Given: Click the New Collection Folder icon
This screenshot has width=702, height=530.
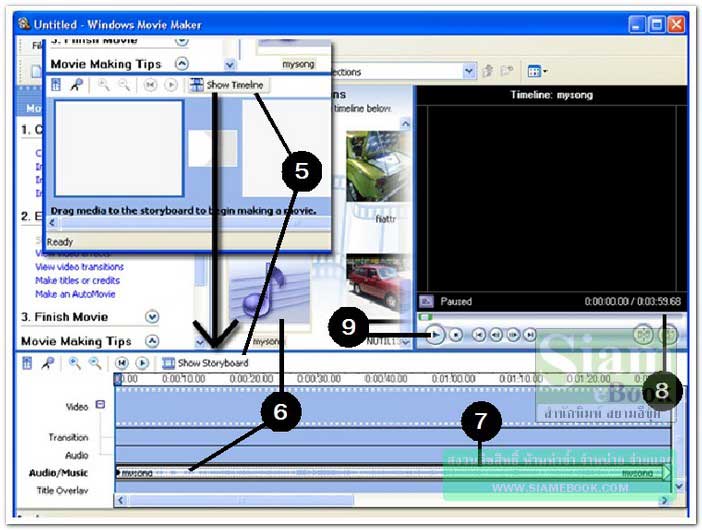Looking at the screenshot, I should [x=507, y=71].
